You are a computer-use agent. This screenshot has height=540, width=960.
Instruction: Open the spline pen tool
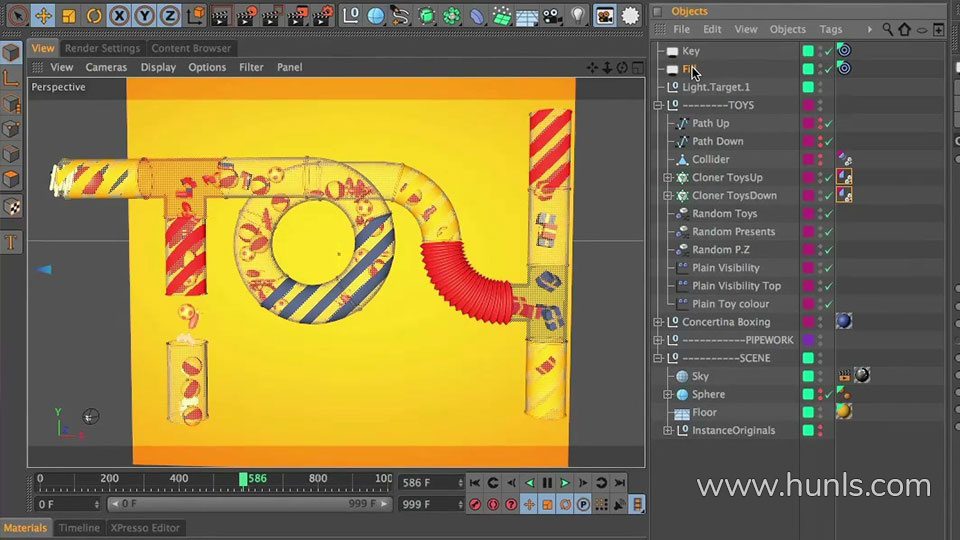401,15
